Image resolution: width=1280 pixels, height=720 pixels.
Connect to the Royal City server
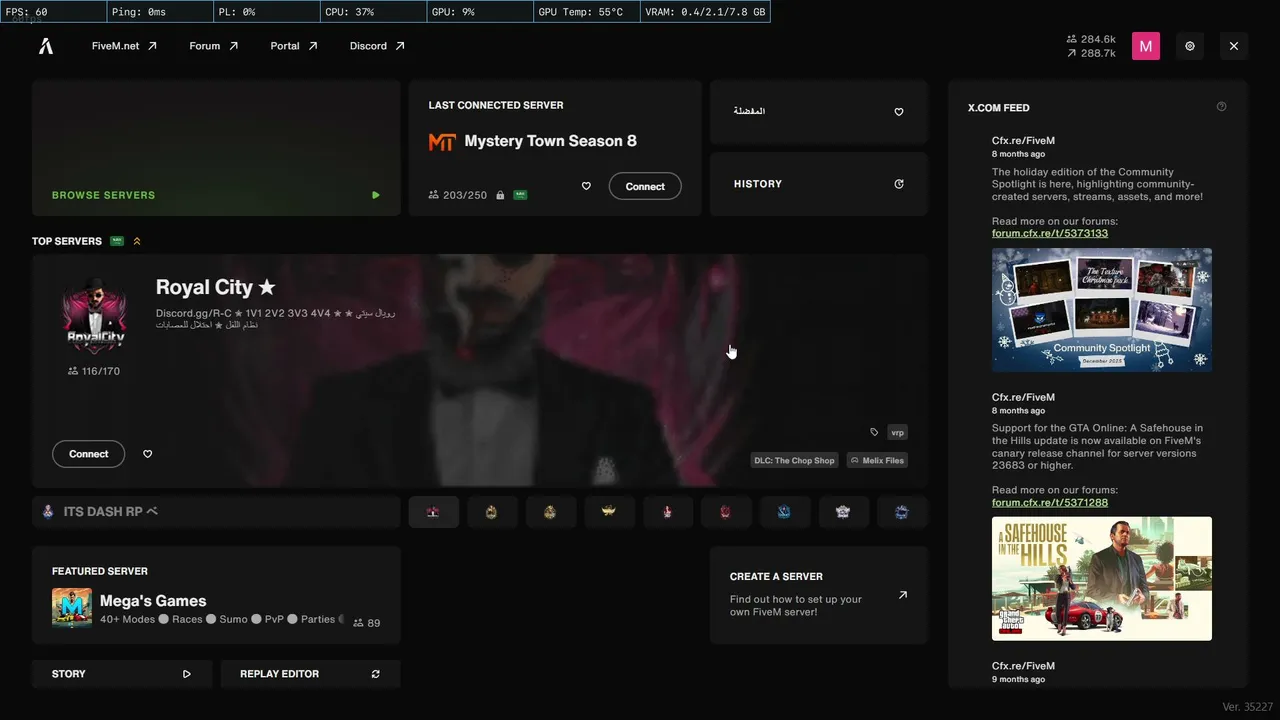pyautogui.click(x=88, y=454)
